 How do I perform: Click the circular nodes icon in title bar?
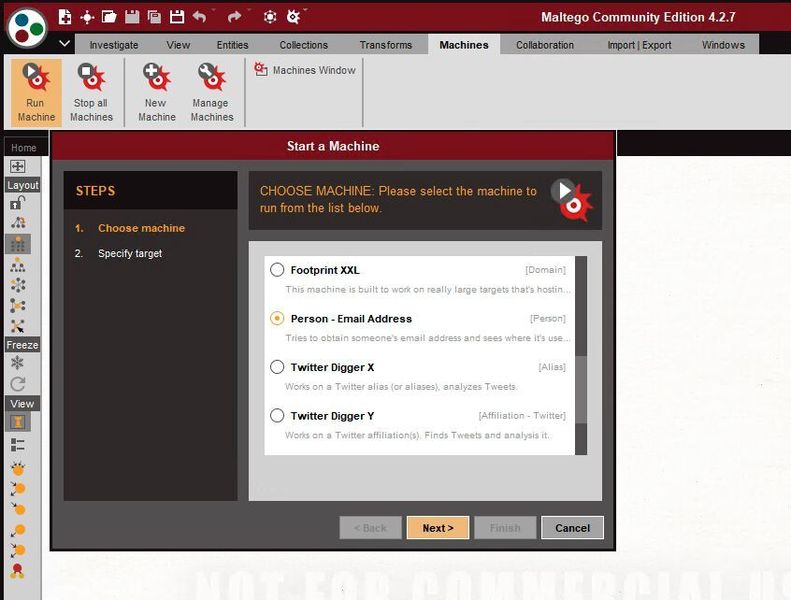coord(270,17)
